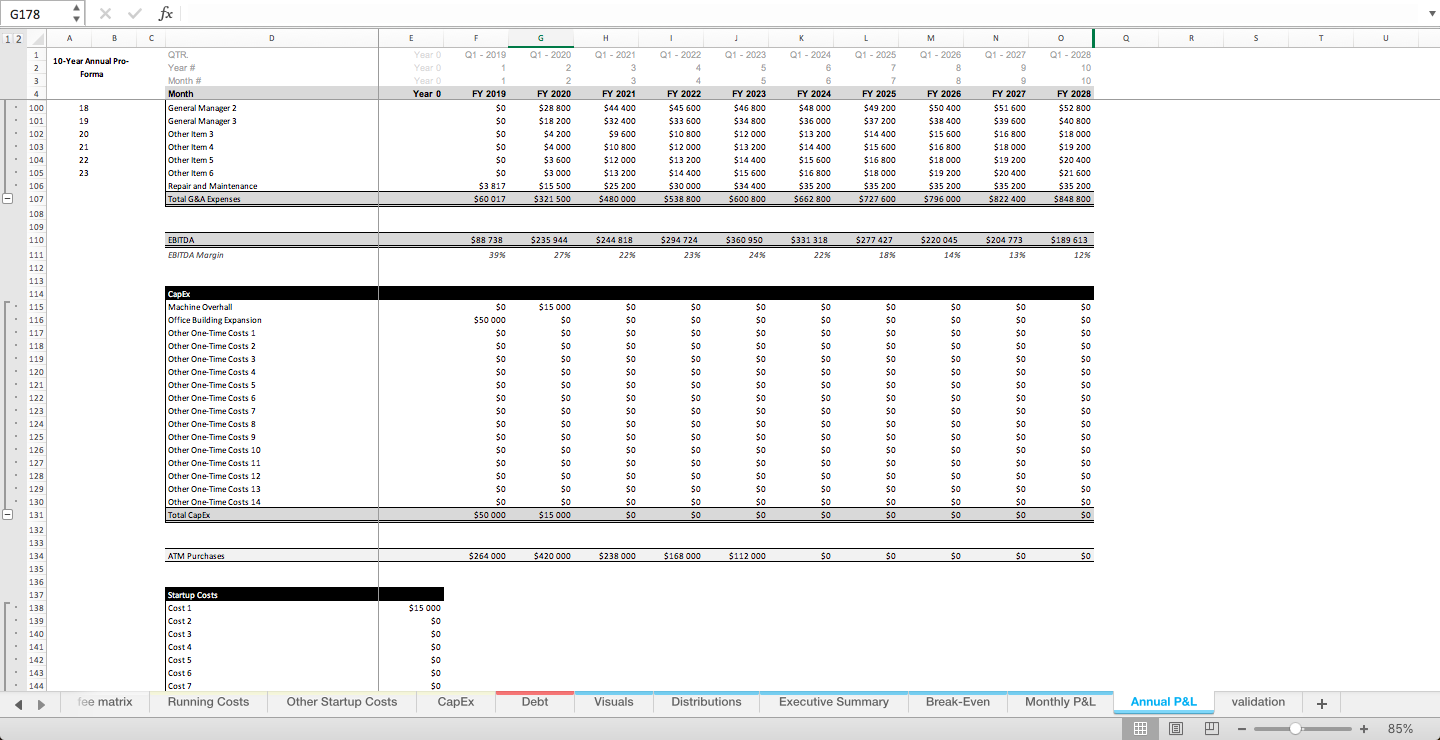The width and height of the screenshot is (1440, 740).
Task: Open the Debt sheet tab
Action: click(534, 702)
